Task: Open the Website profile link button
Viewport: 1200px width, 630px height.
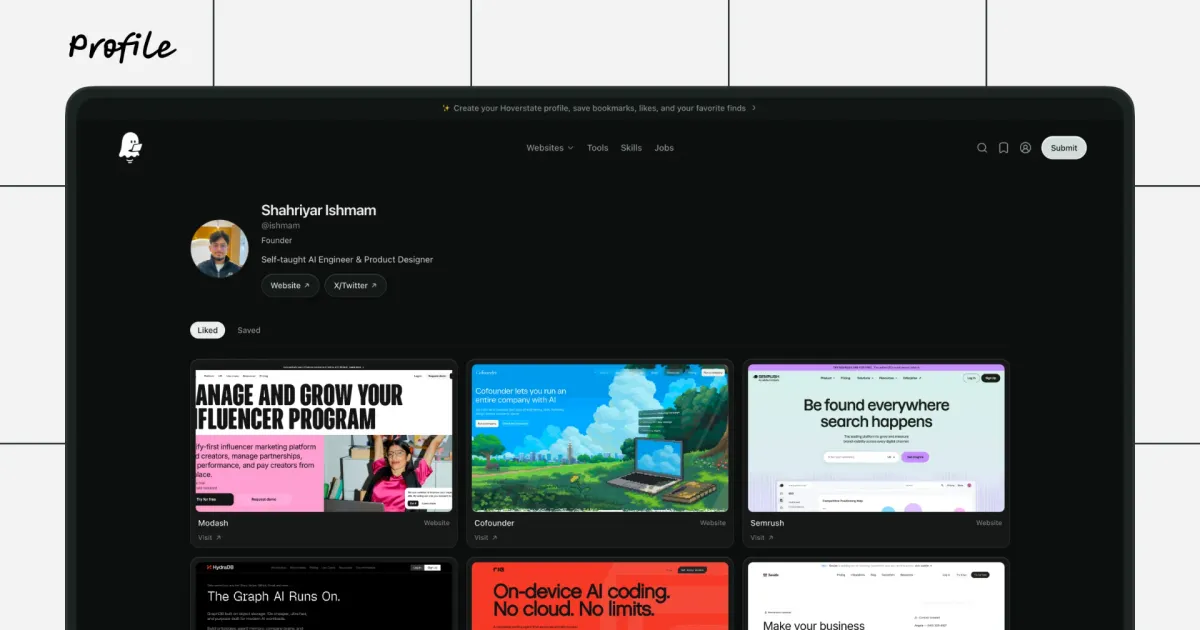Action: [x=290, y=286]
